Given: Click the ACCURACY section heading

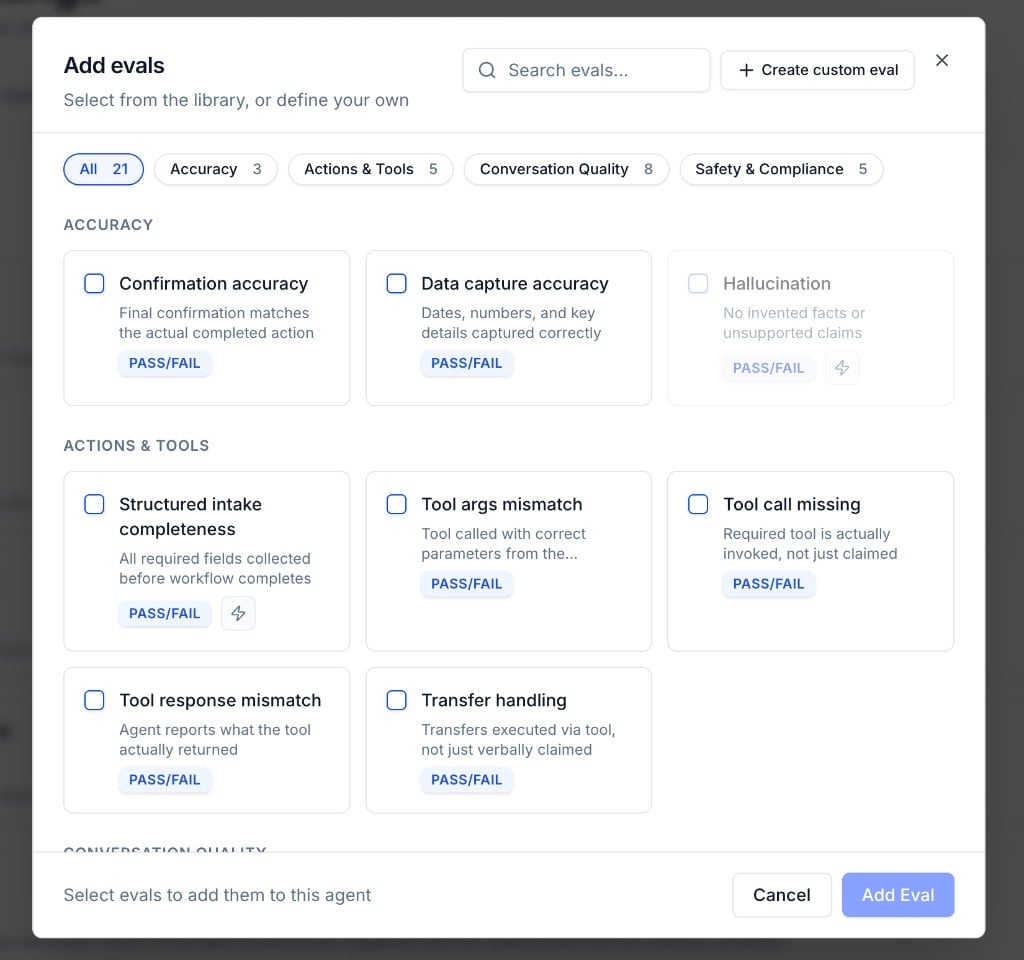Looking at the screenshot, I should point(108,225).
